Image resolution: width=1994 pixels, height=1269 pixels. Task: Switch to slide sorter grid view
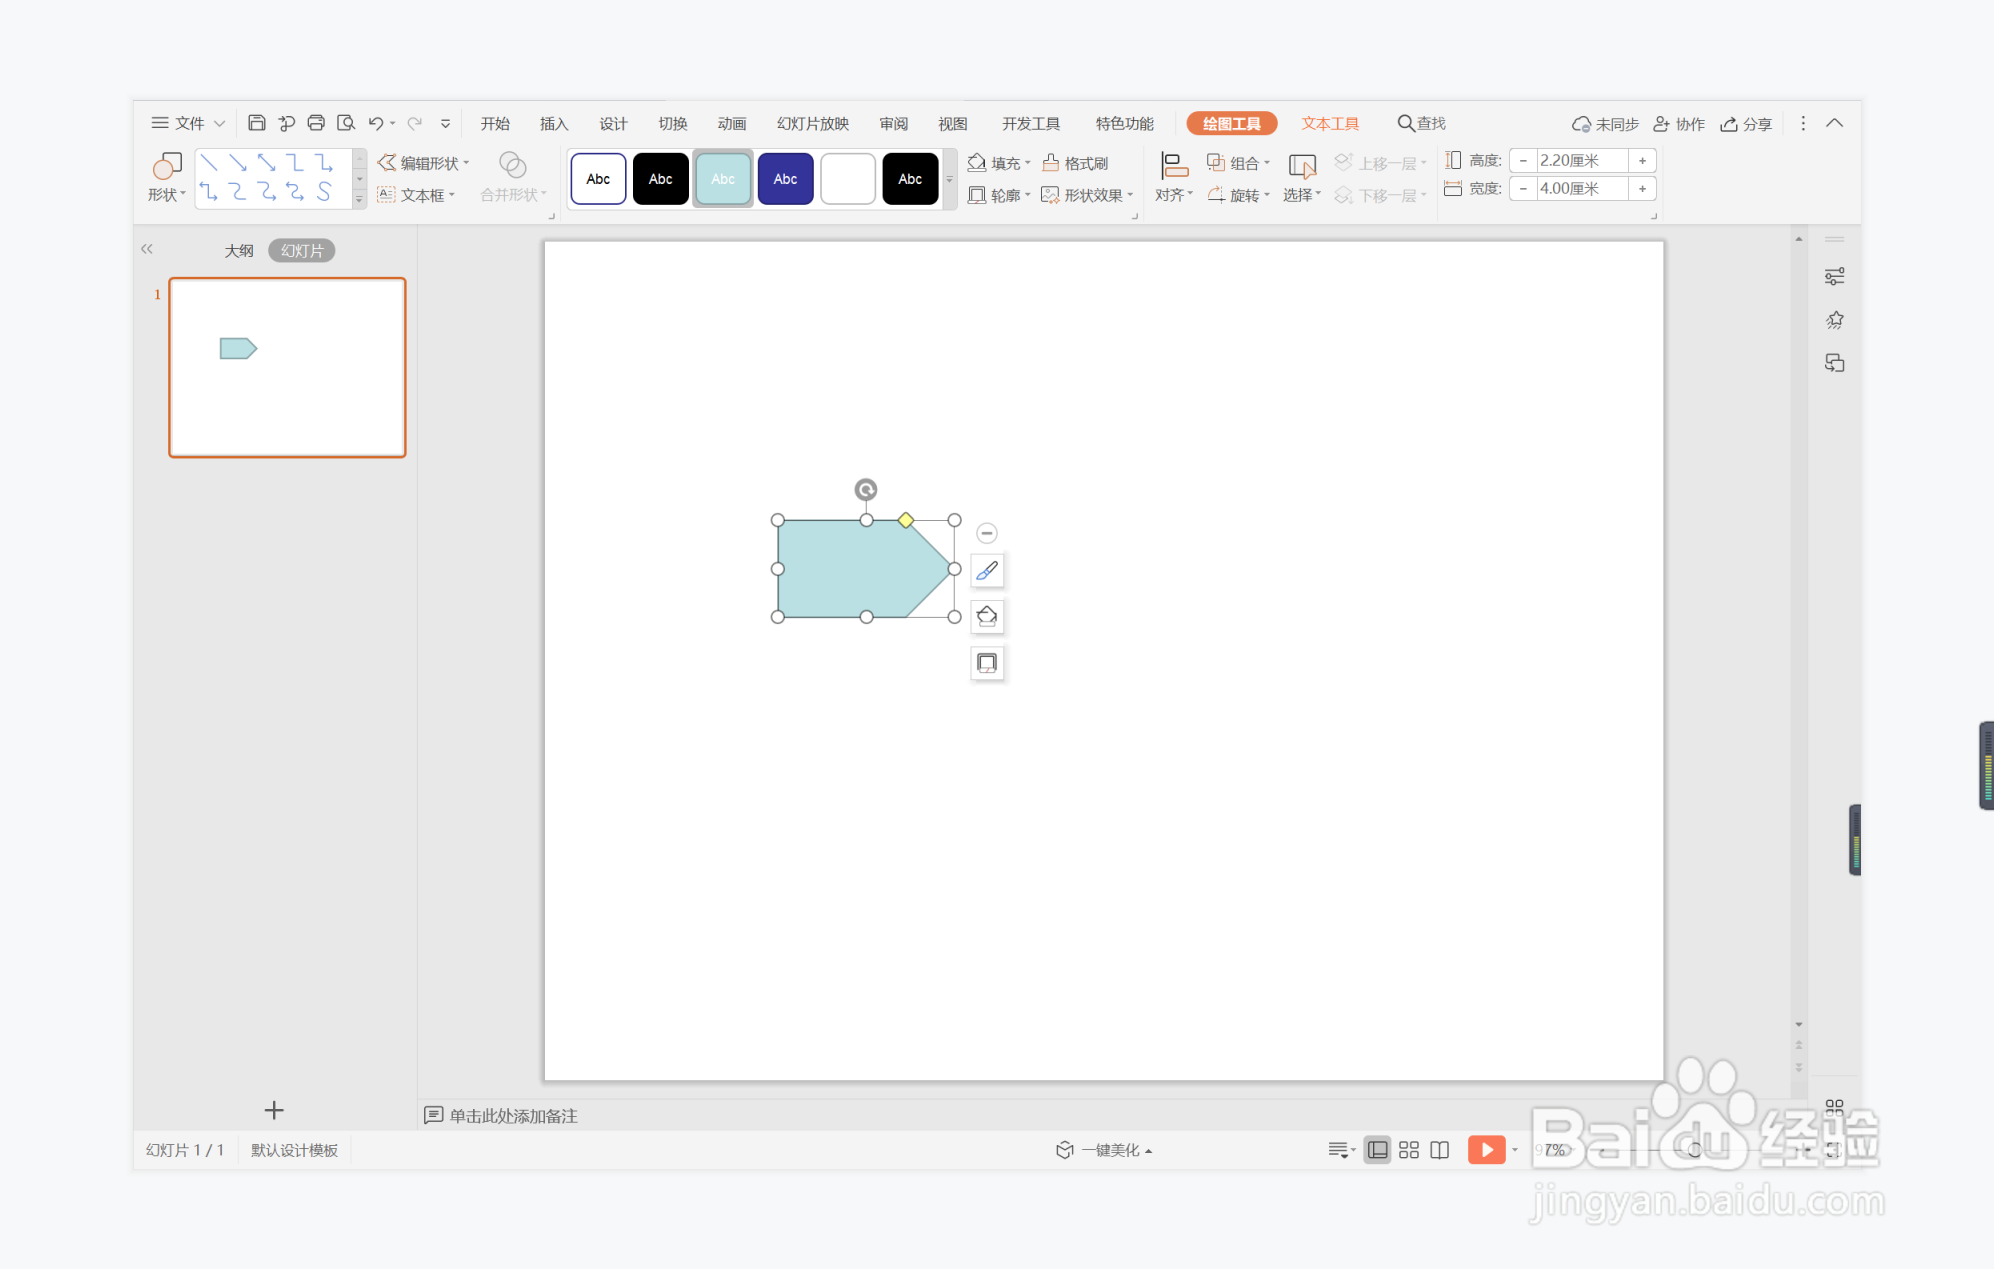click(1409, 1150)
